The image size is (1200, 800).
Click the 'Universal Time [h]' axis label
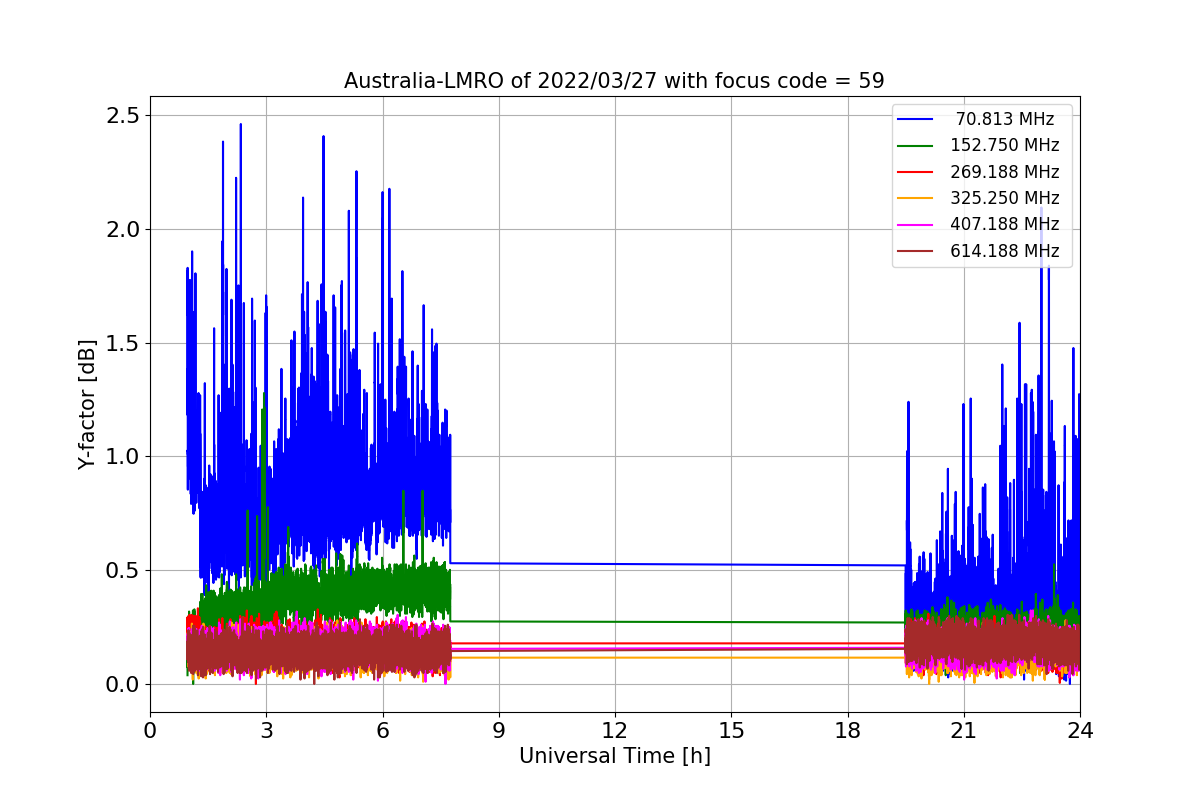(x=615, y=756)
